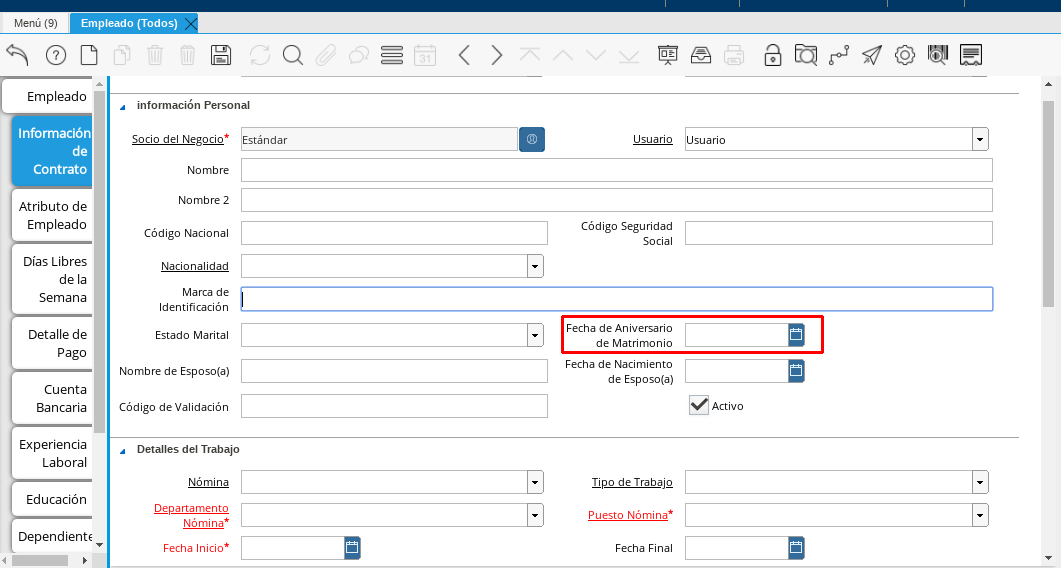Create a new record with the blank page icon

[x=89, y=55]
